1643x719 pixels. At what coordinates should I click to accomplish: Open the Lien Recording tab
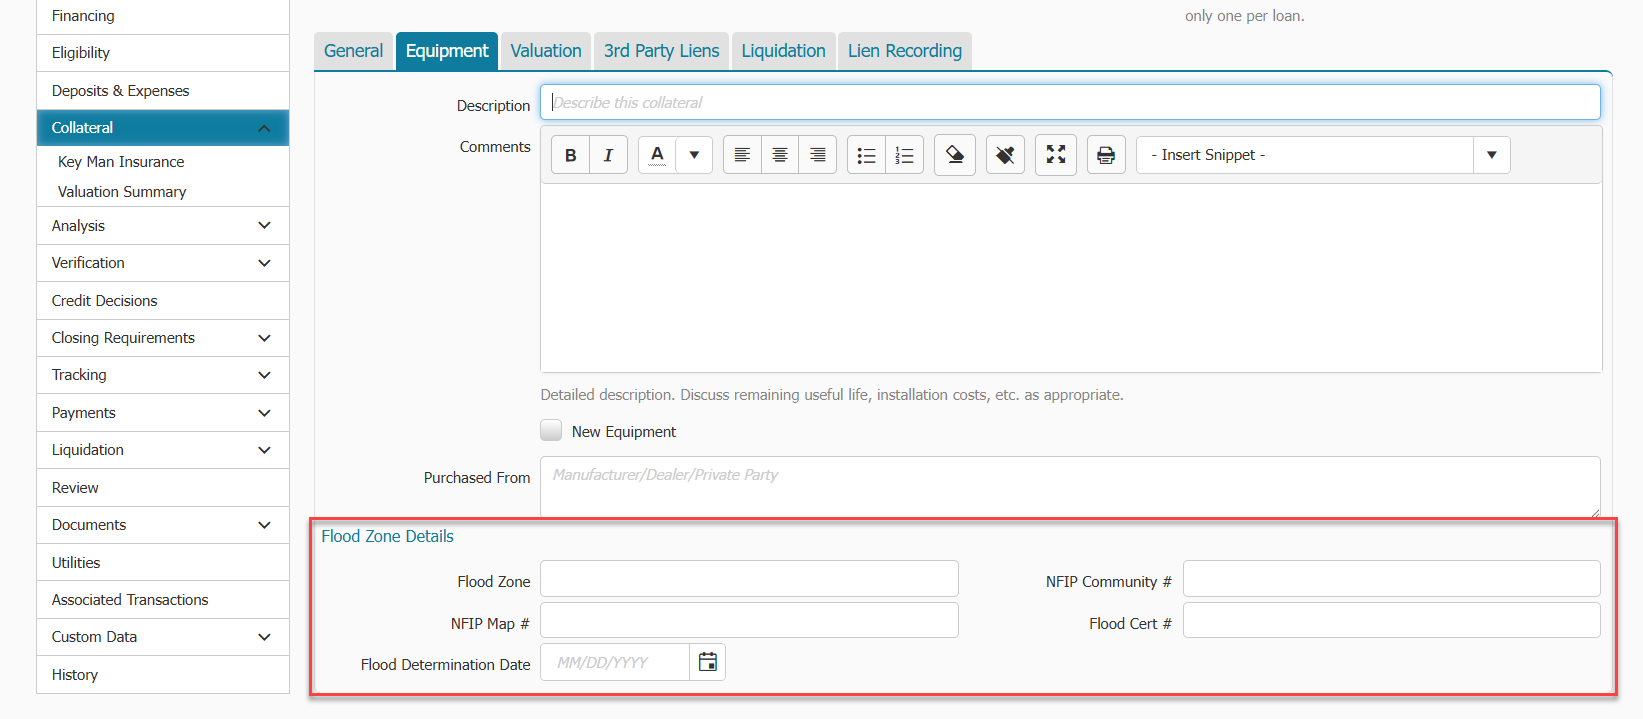tap(905, 51)
